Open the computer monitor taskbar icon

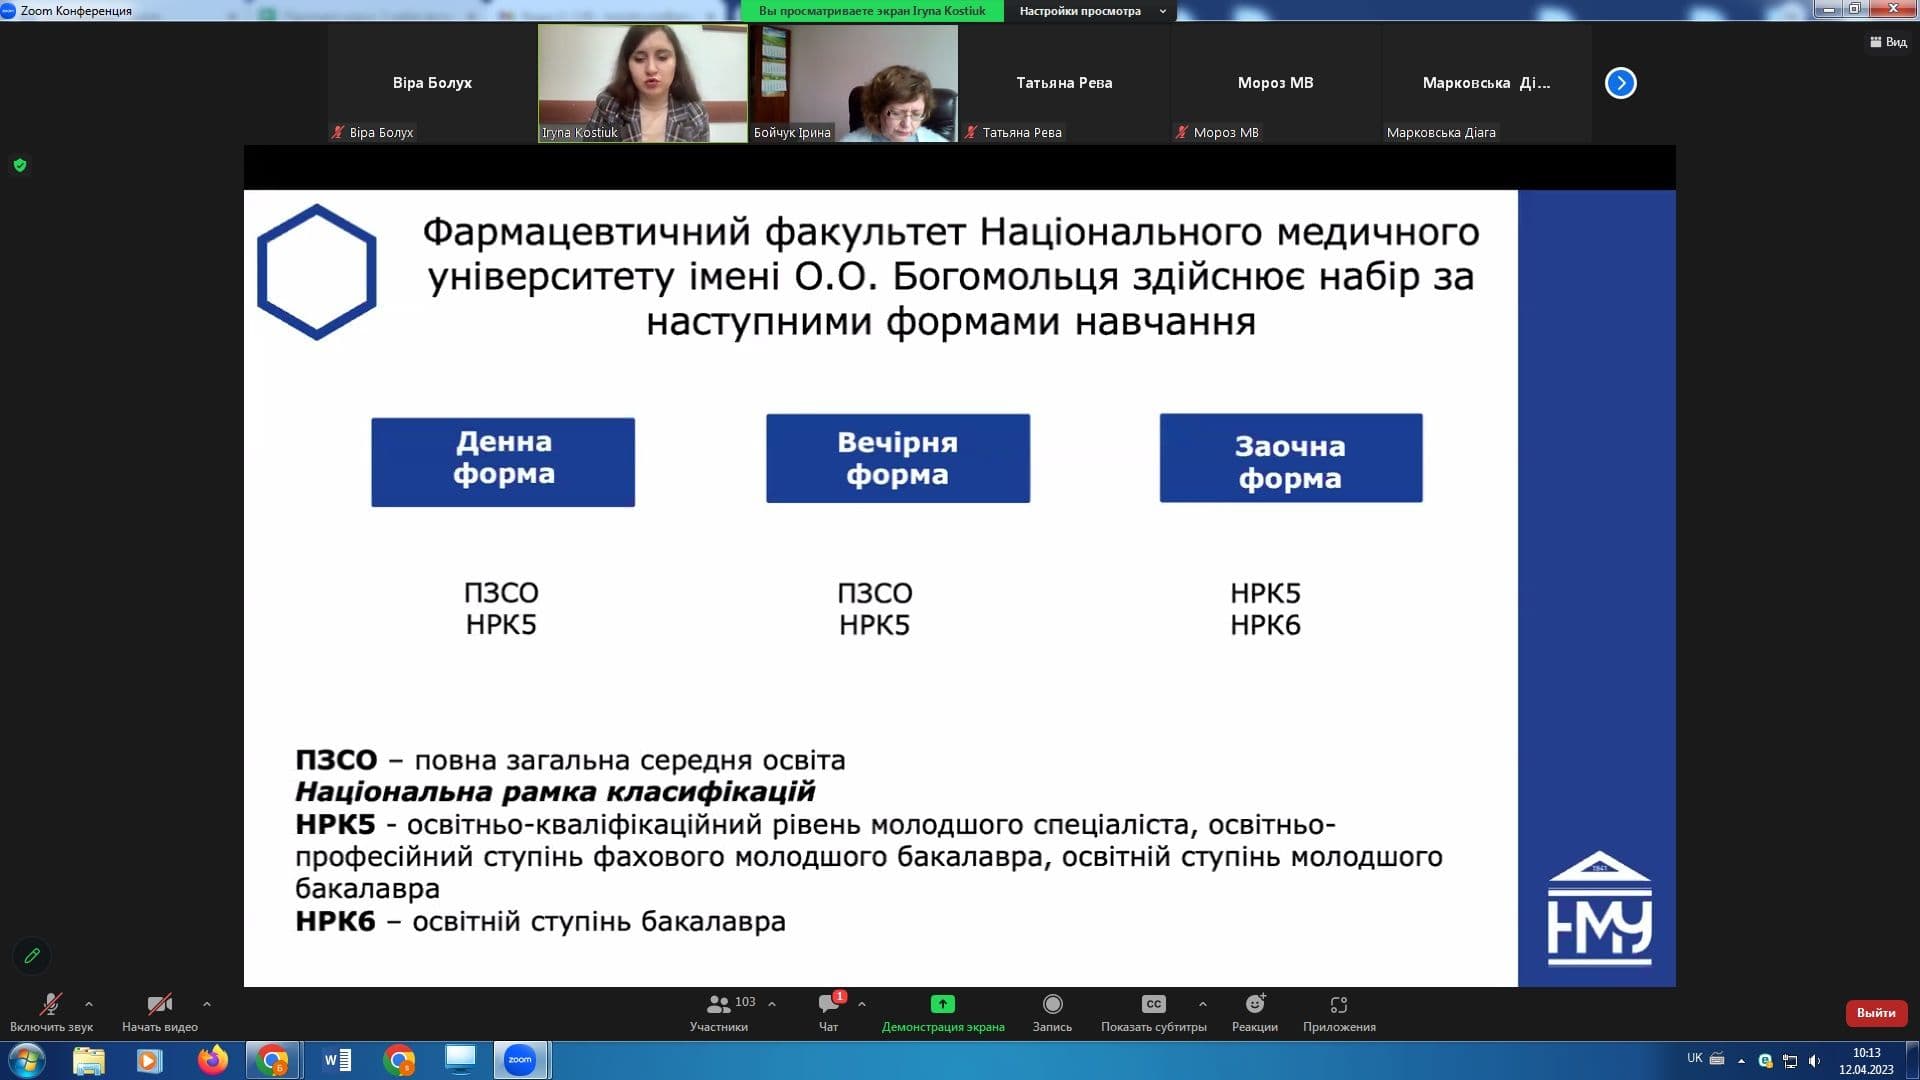tap(460, 1060)
